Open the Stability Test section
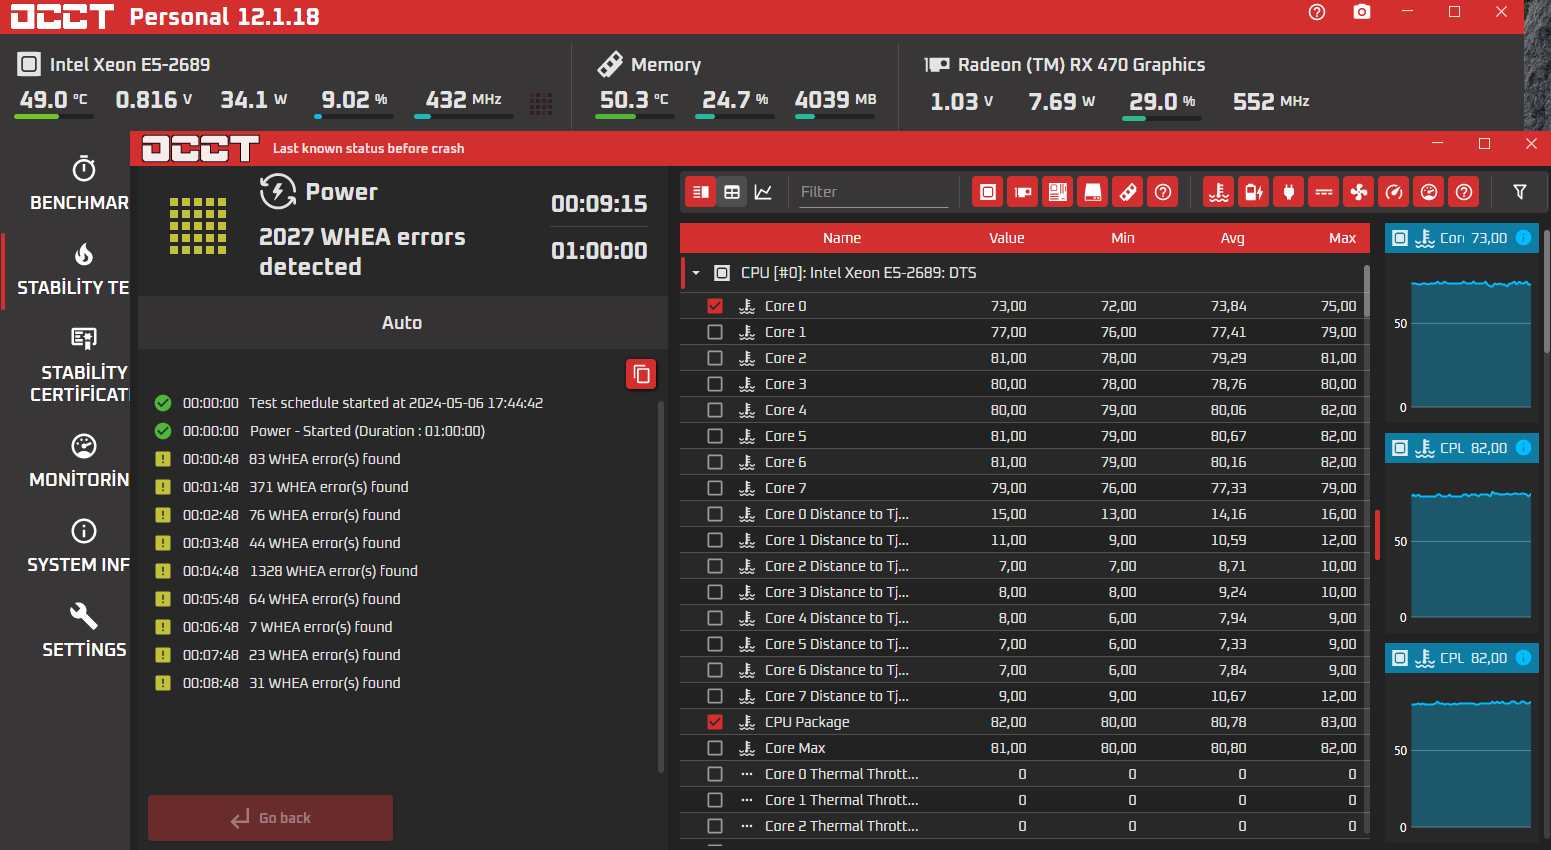1551x850 pixels. [72, 269]
